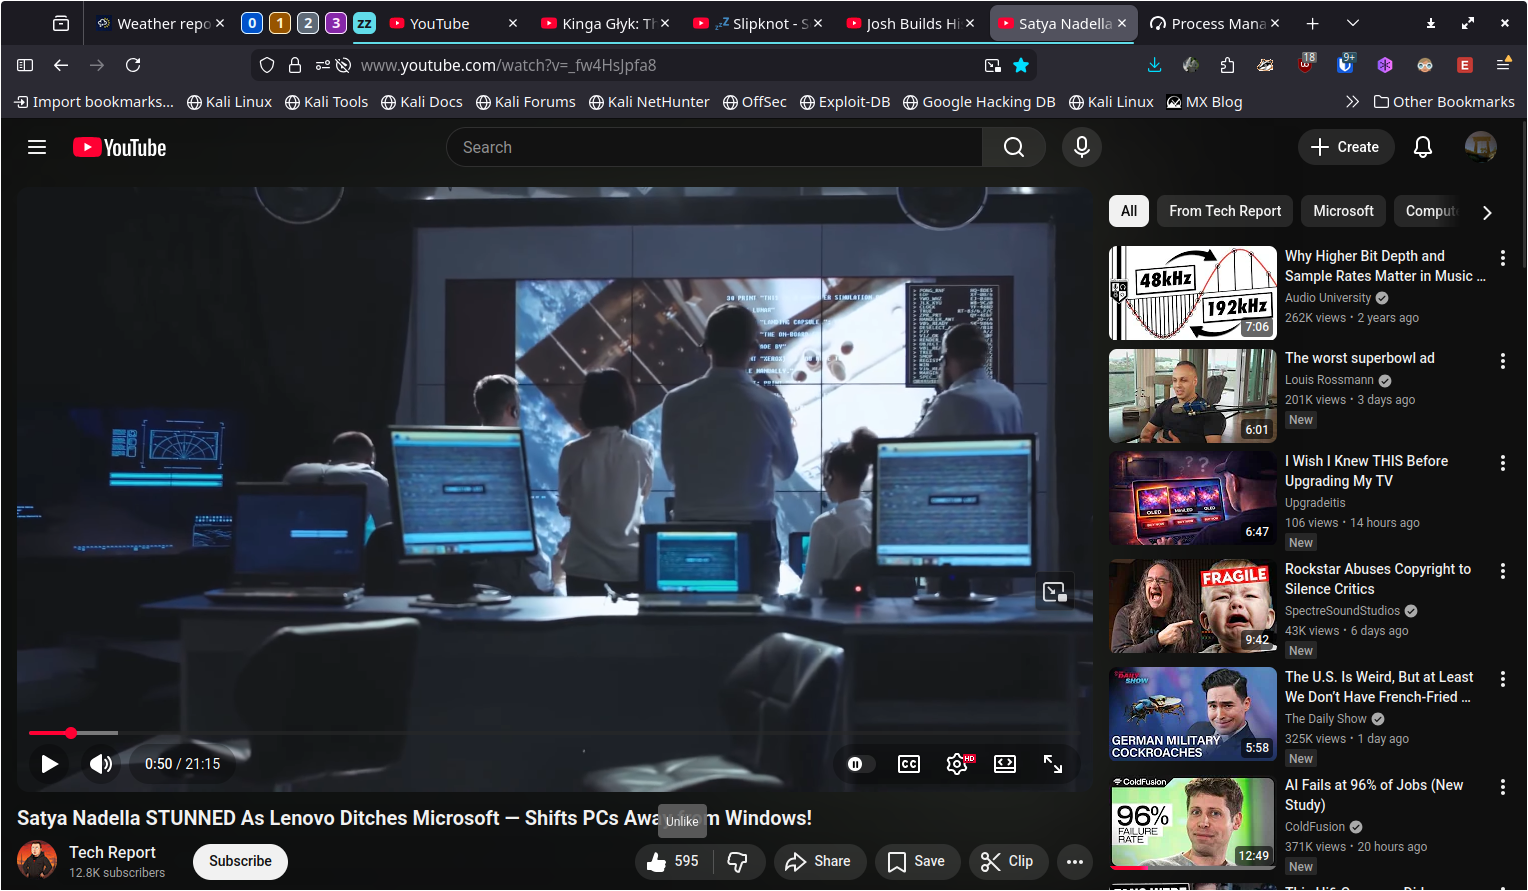Toggle closed captions on the video
This screenshot has width=1528, height=891.
coord(909,764)
